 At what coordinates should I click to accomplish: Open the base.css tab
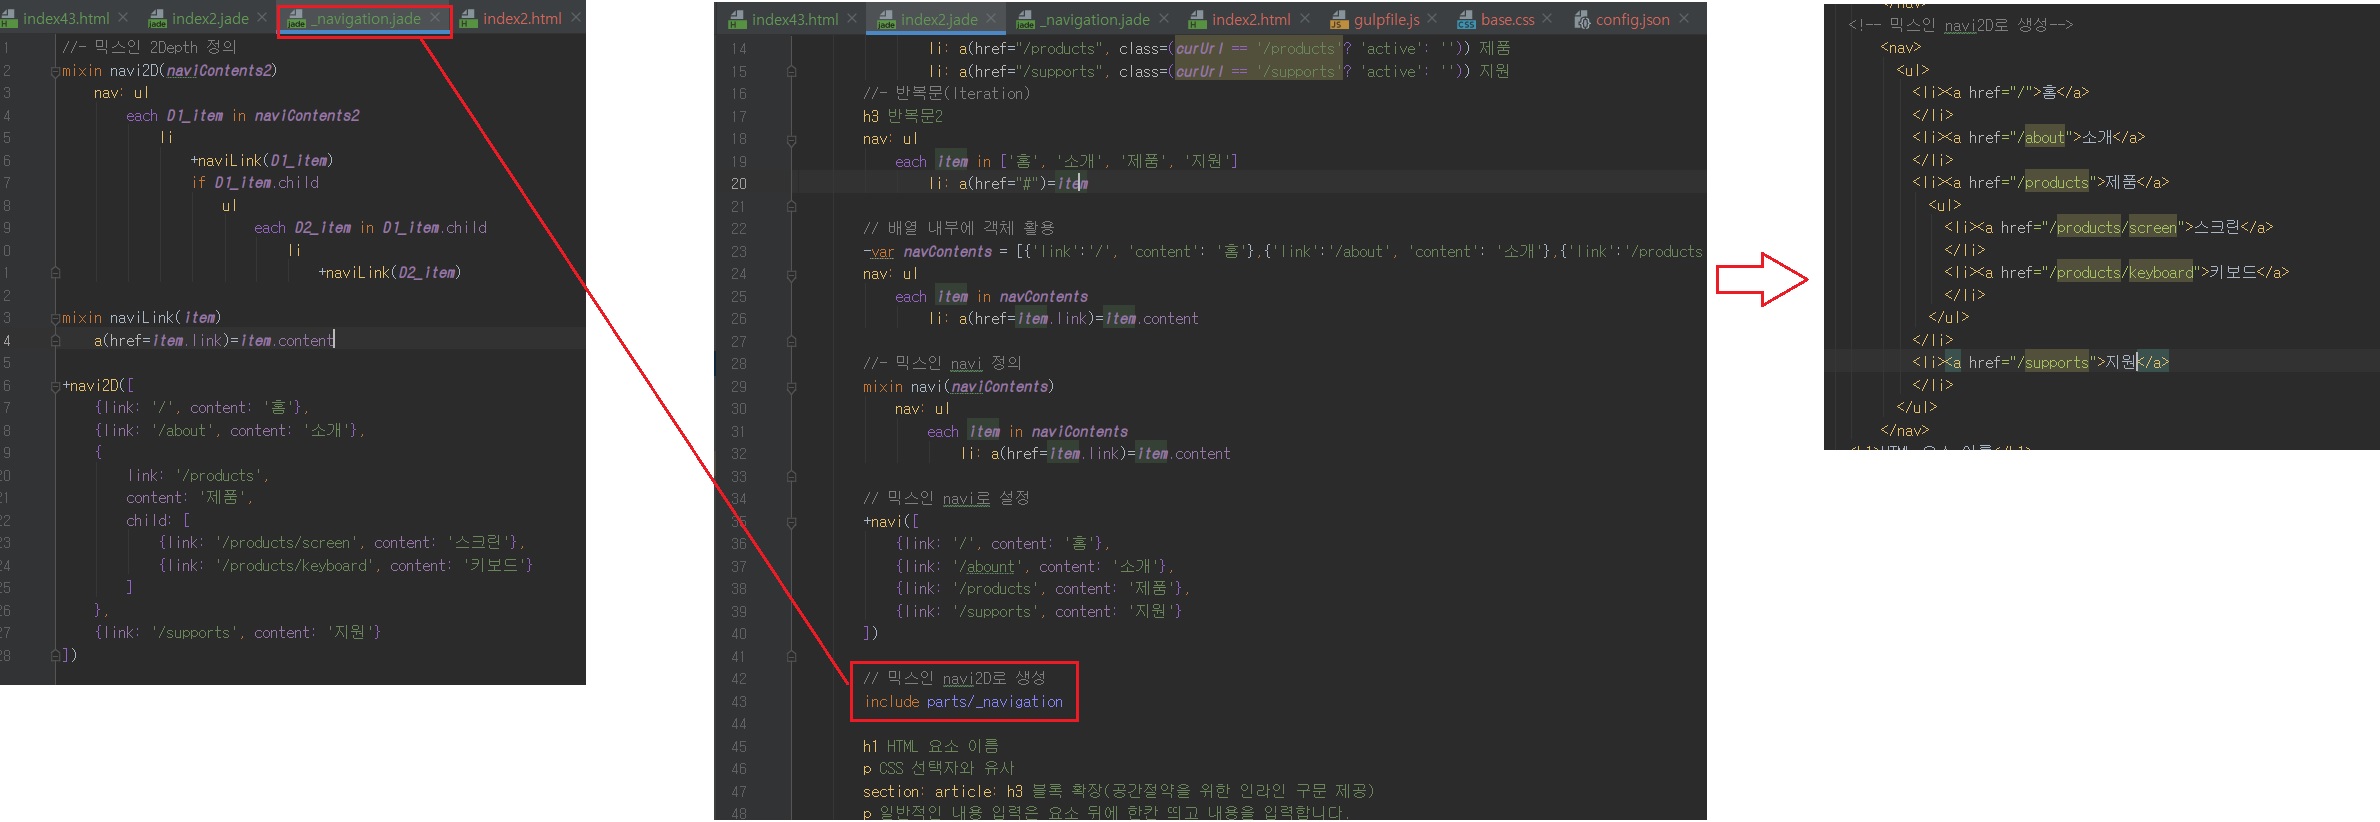(1507, 20)
